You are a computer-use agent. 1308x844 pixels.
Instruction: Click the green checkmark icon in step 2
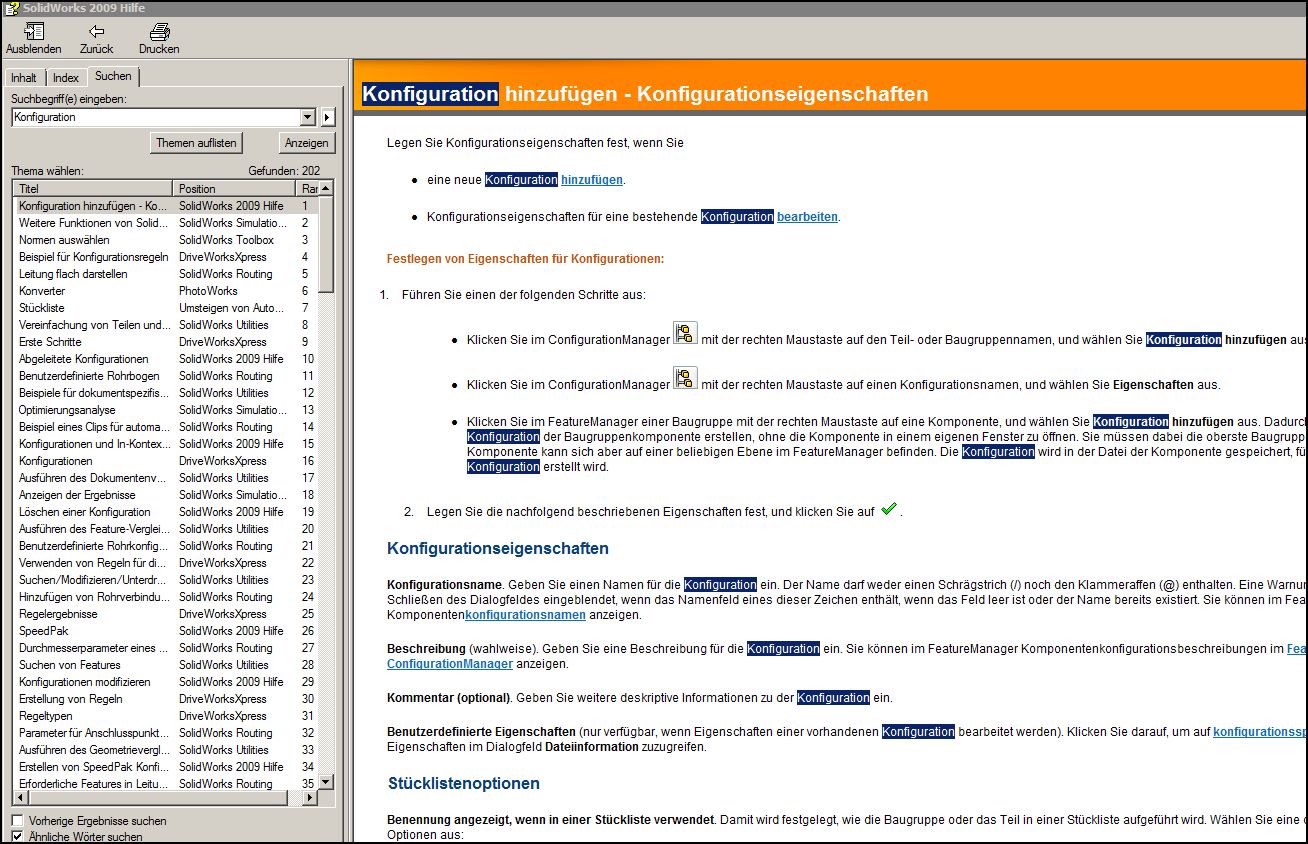(x=888, y=509)
